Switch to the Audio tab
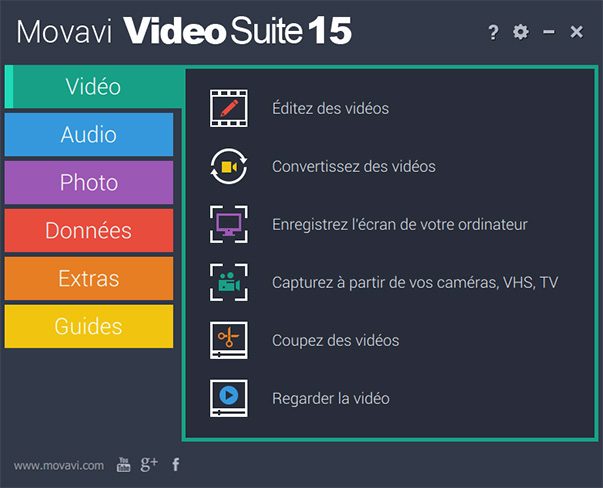 (x=89, y=135)
